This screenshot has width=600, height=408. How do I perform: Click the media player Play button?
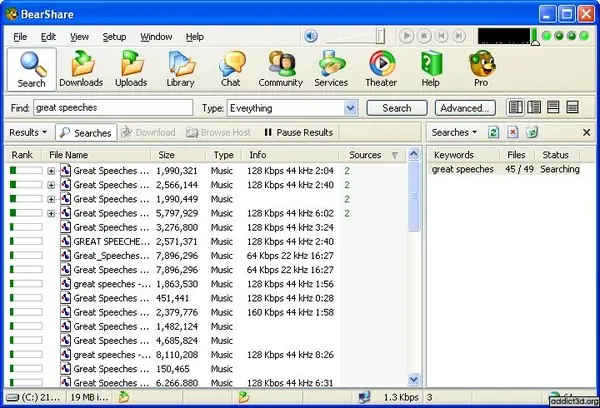(406, 36)
